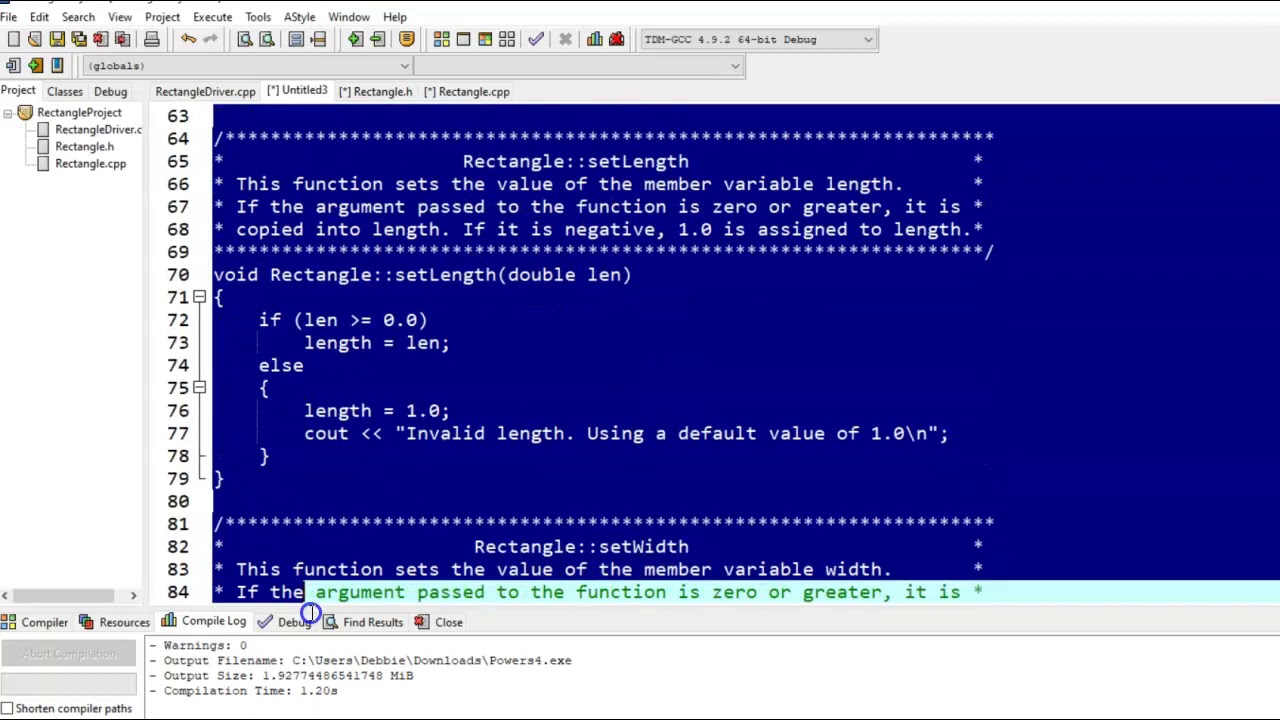Screen dimensions: 1280x720
Task: Click the Save All toolbar icon
Action: [x=79, y=39]
